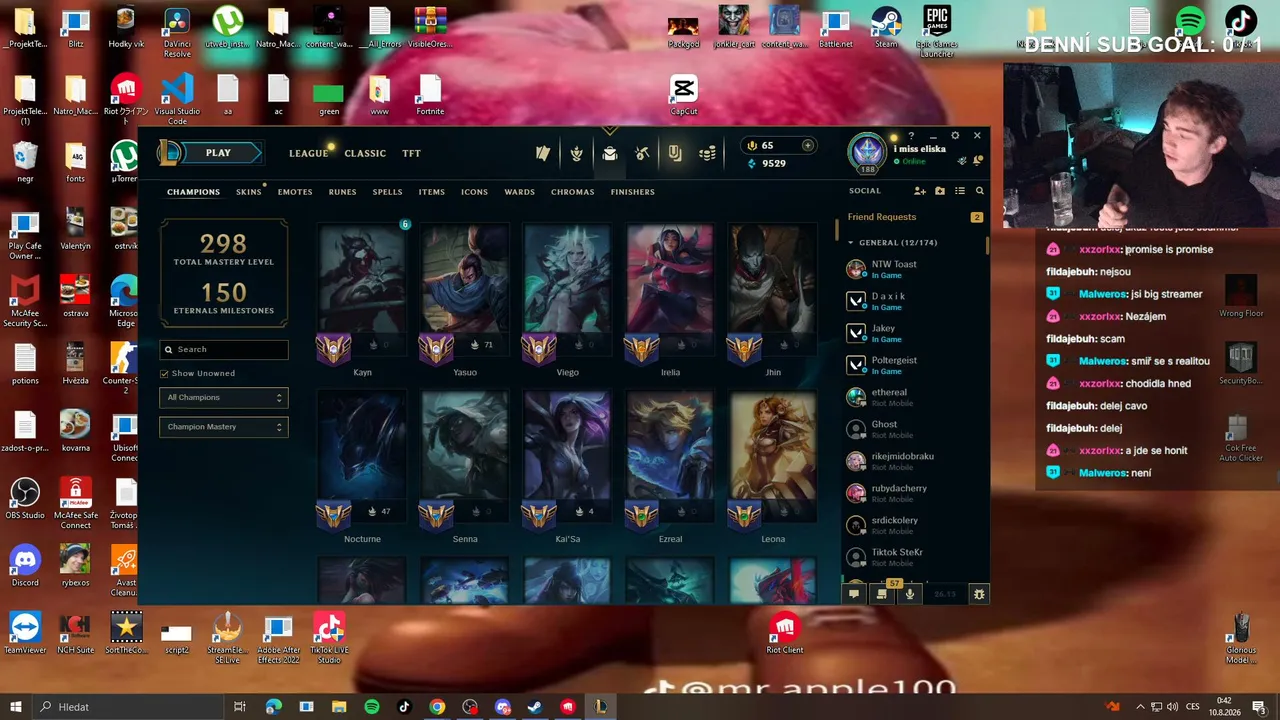Viewport: 1280px width, 720px height.
Task: Switch to the Items tab
Action: click(x=432, y=192)
